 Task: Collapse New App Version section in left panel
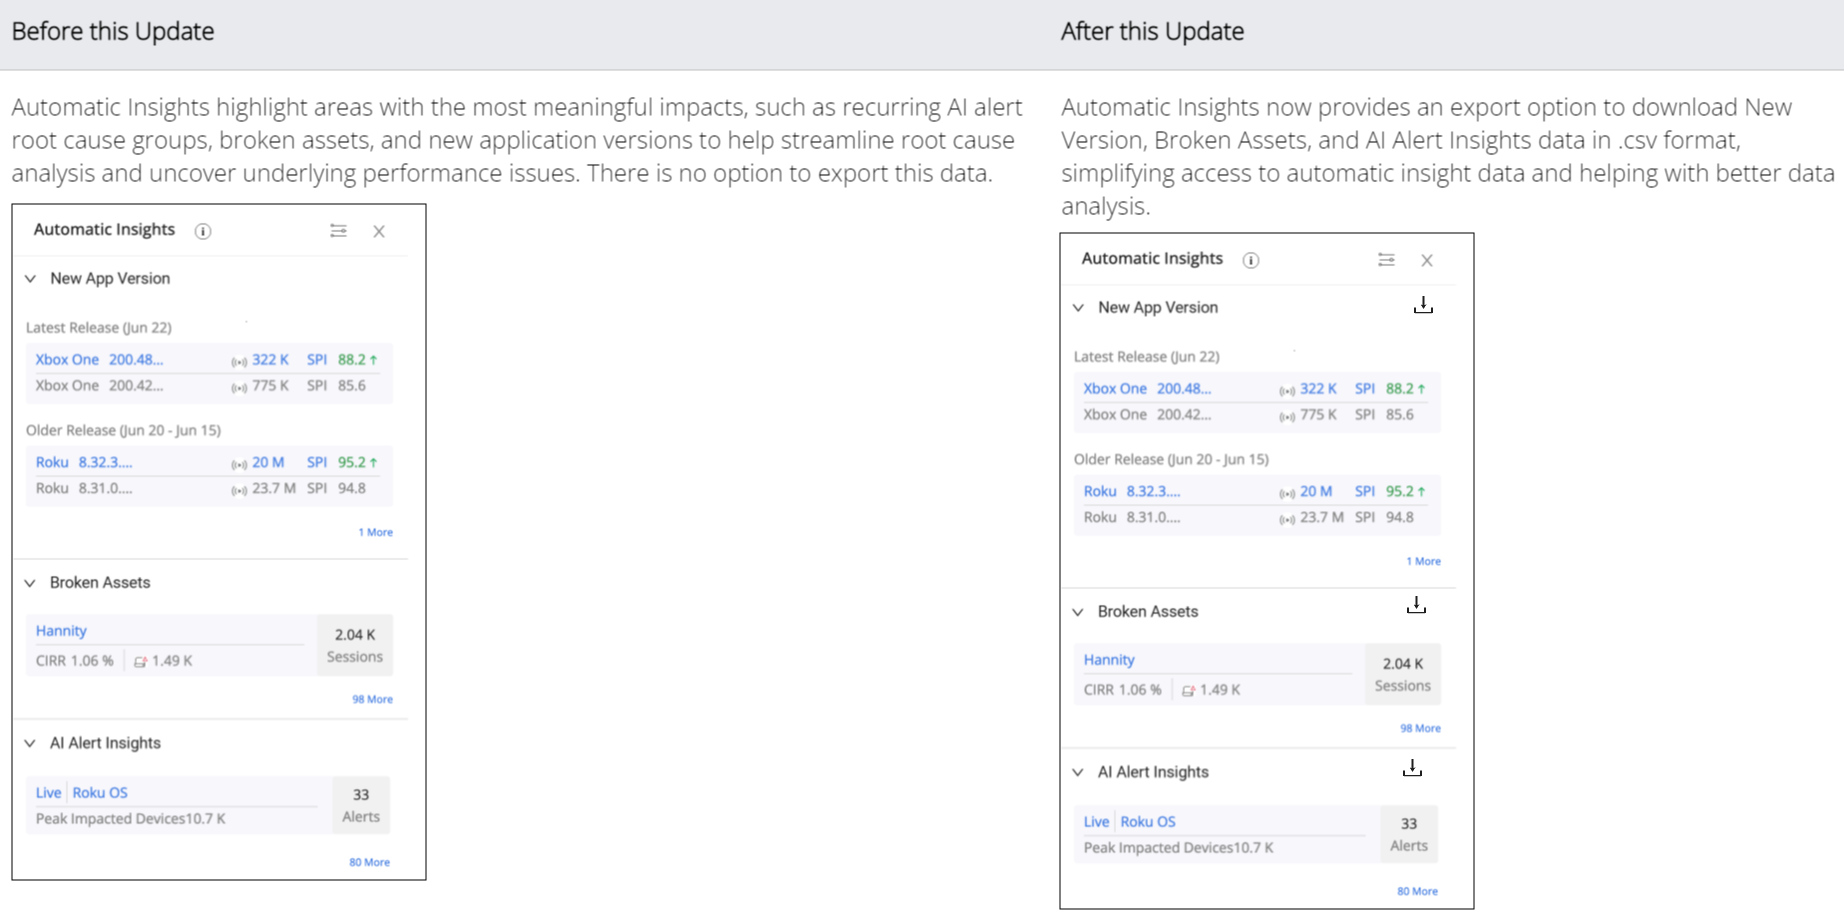tap(30, 279)
